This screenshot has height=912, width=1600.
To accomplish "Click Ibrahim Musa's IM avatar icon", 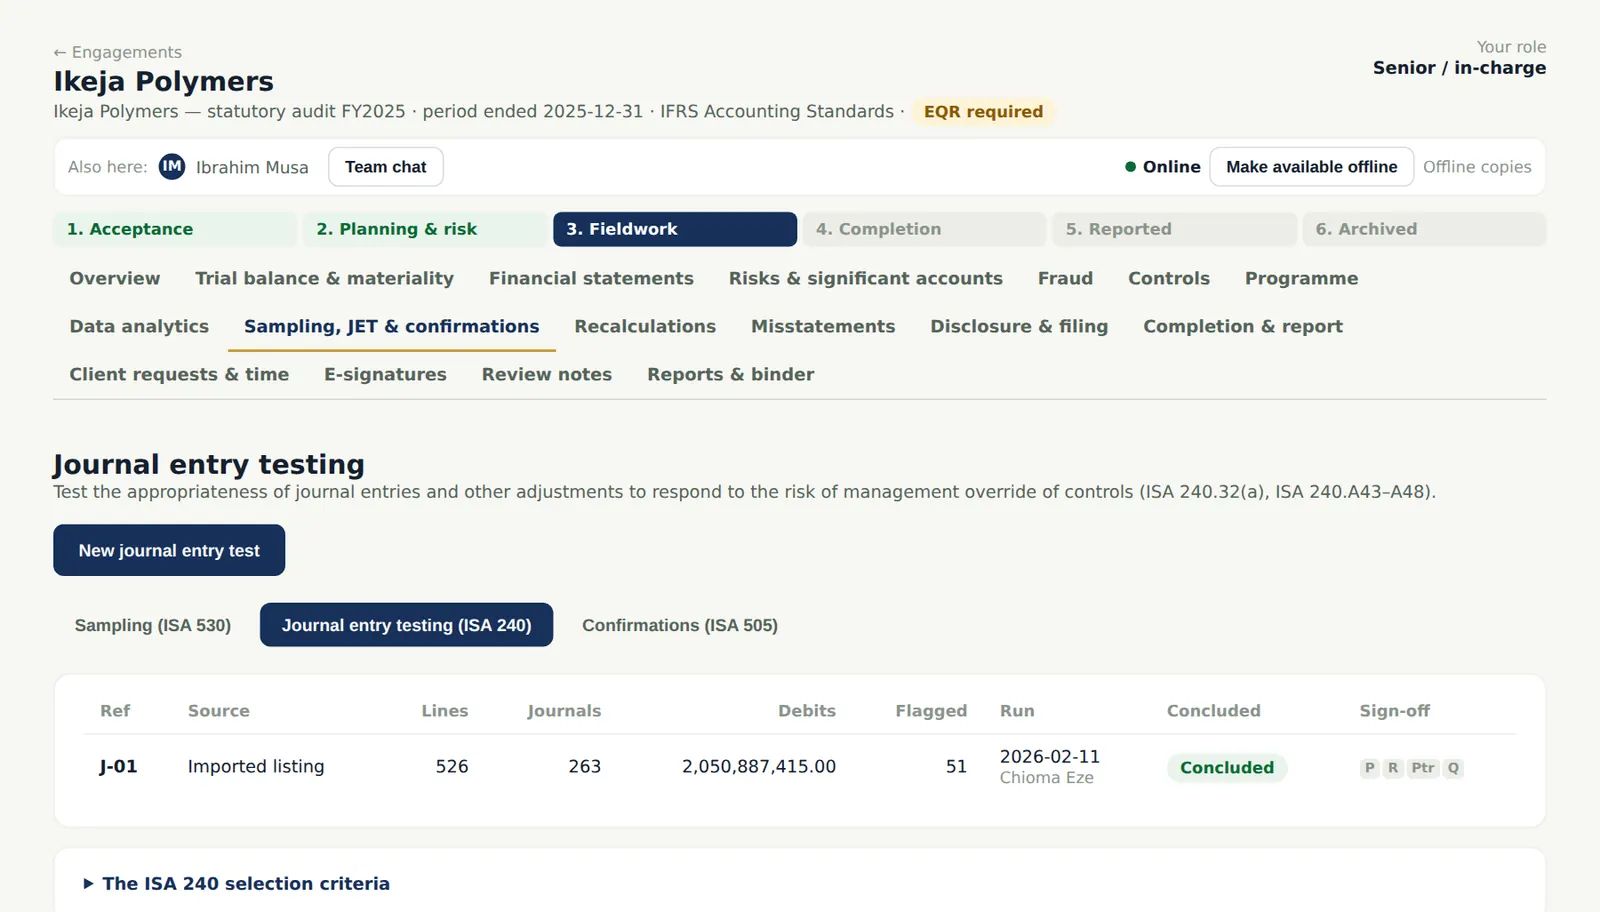I will point(172,167).
